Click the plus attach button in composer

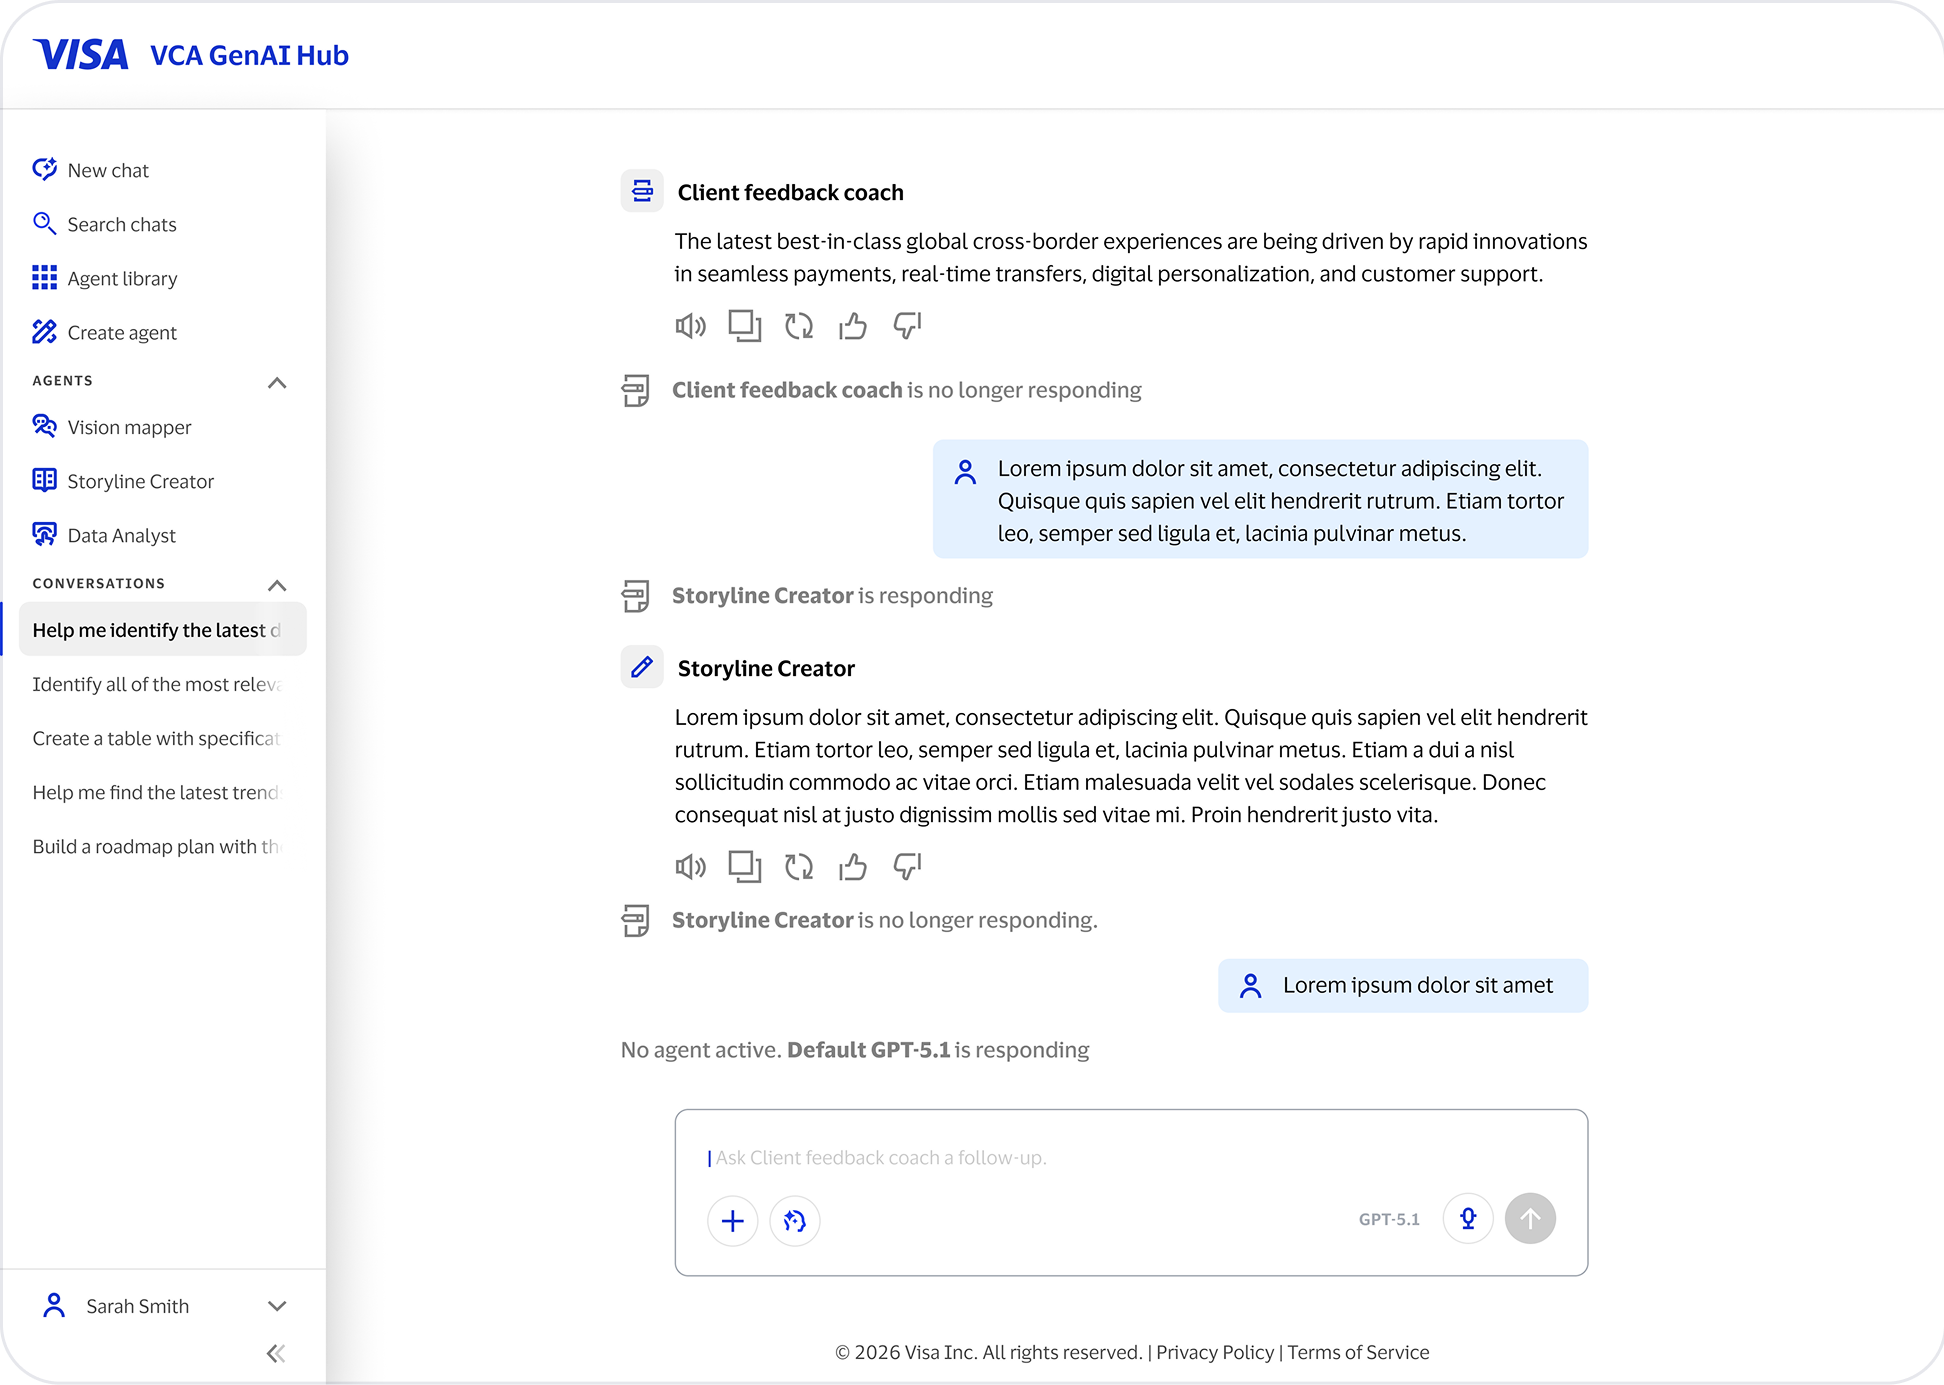coord(733,1220)
